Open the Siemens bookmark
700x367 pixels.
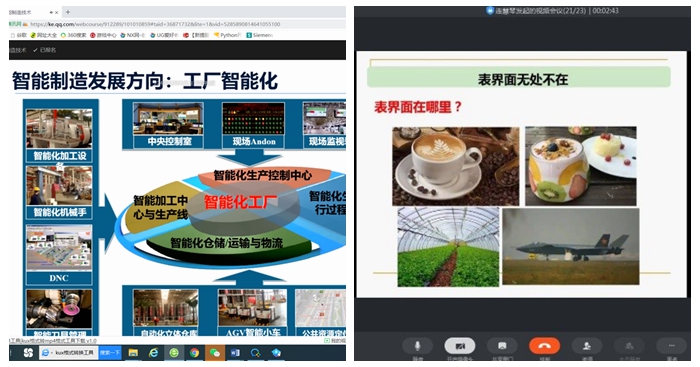259,35
